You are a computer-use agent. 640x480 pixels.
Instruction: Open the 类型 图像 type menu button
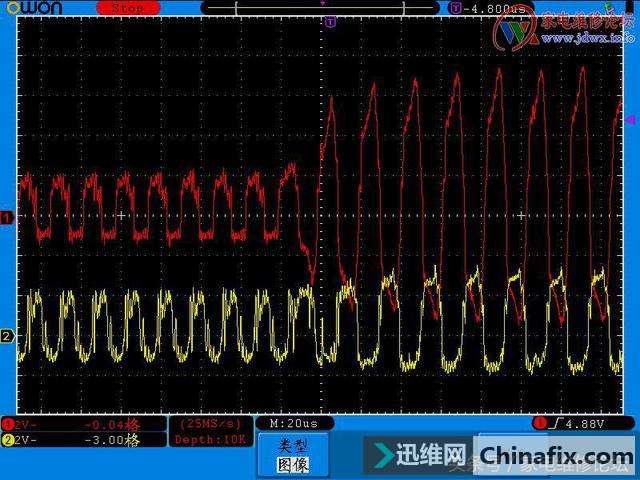[x=294, y=455]
